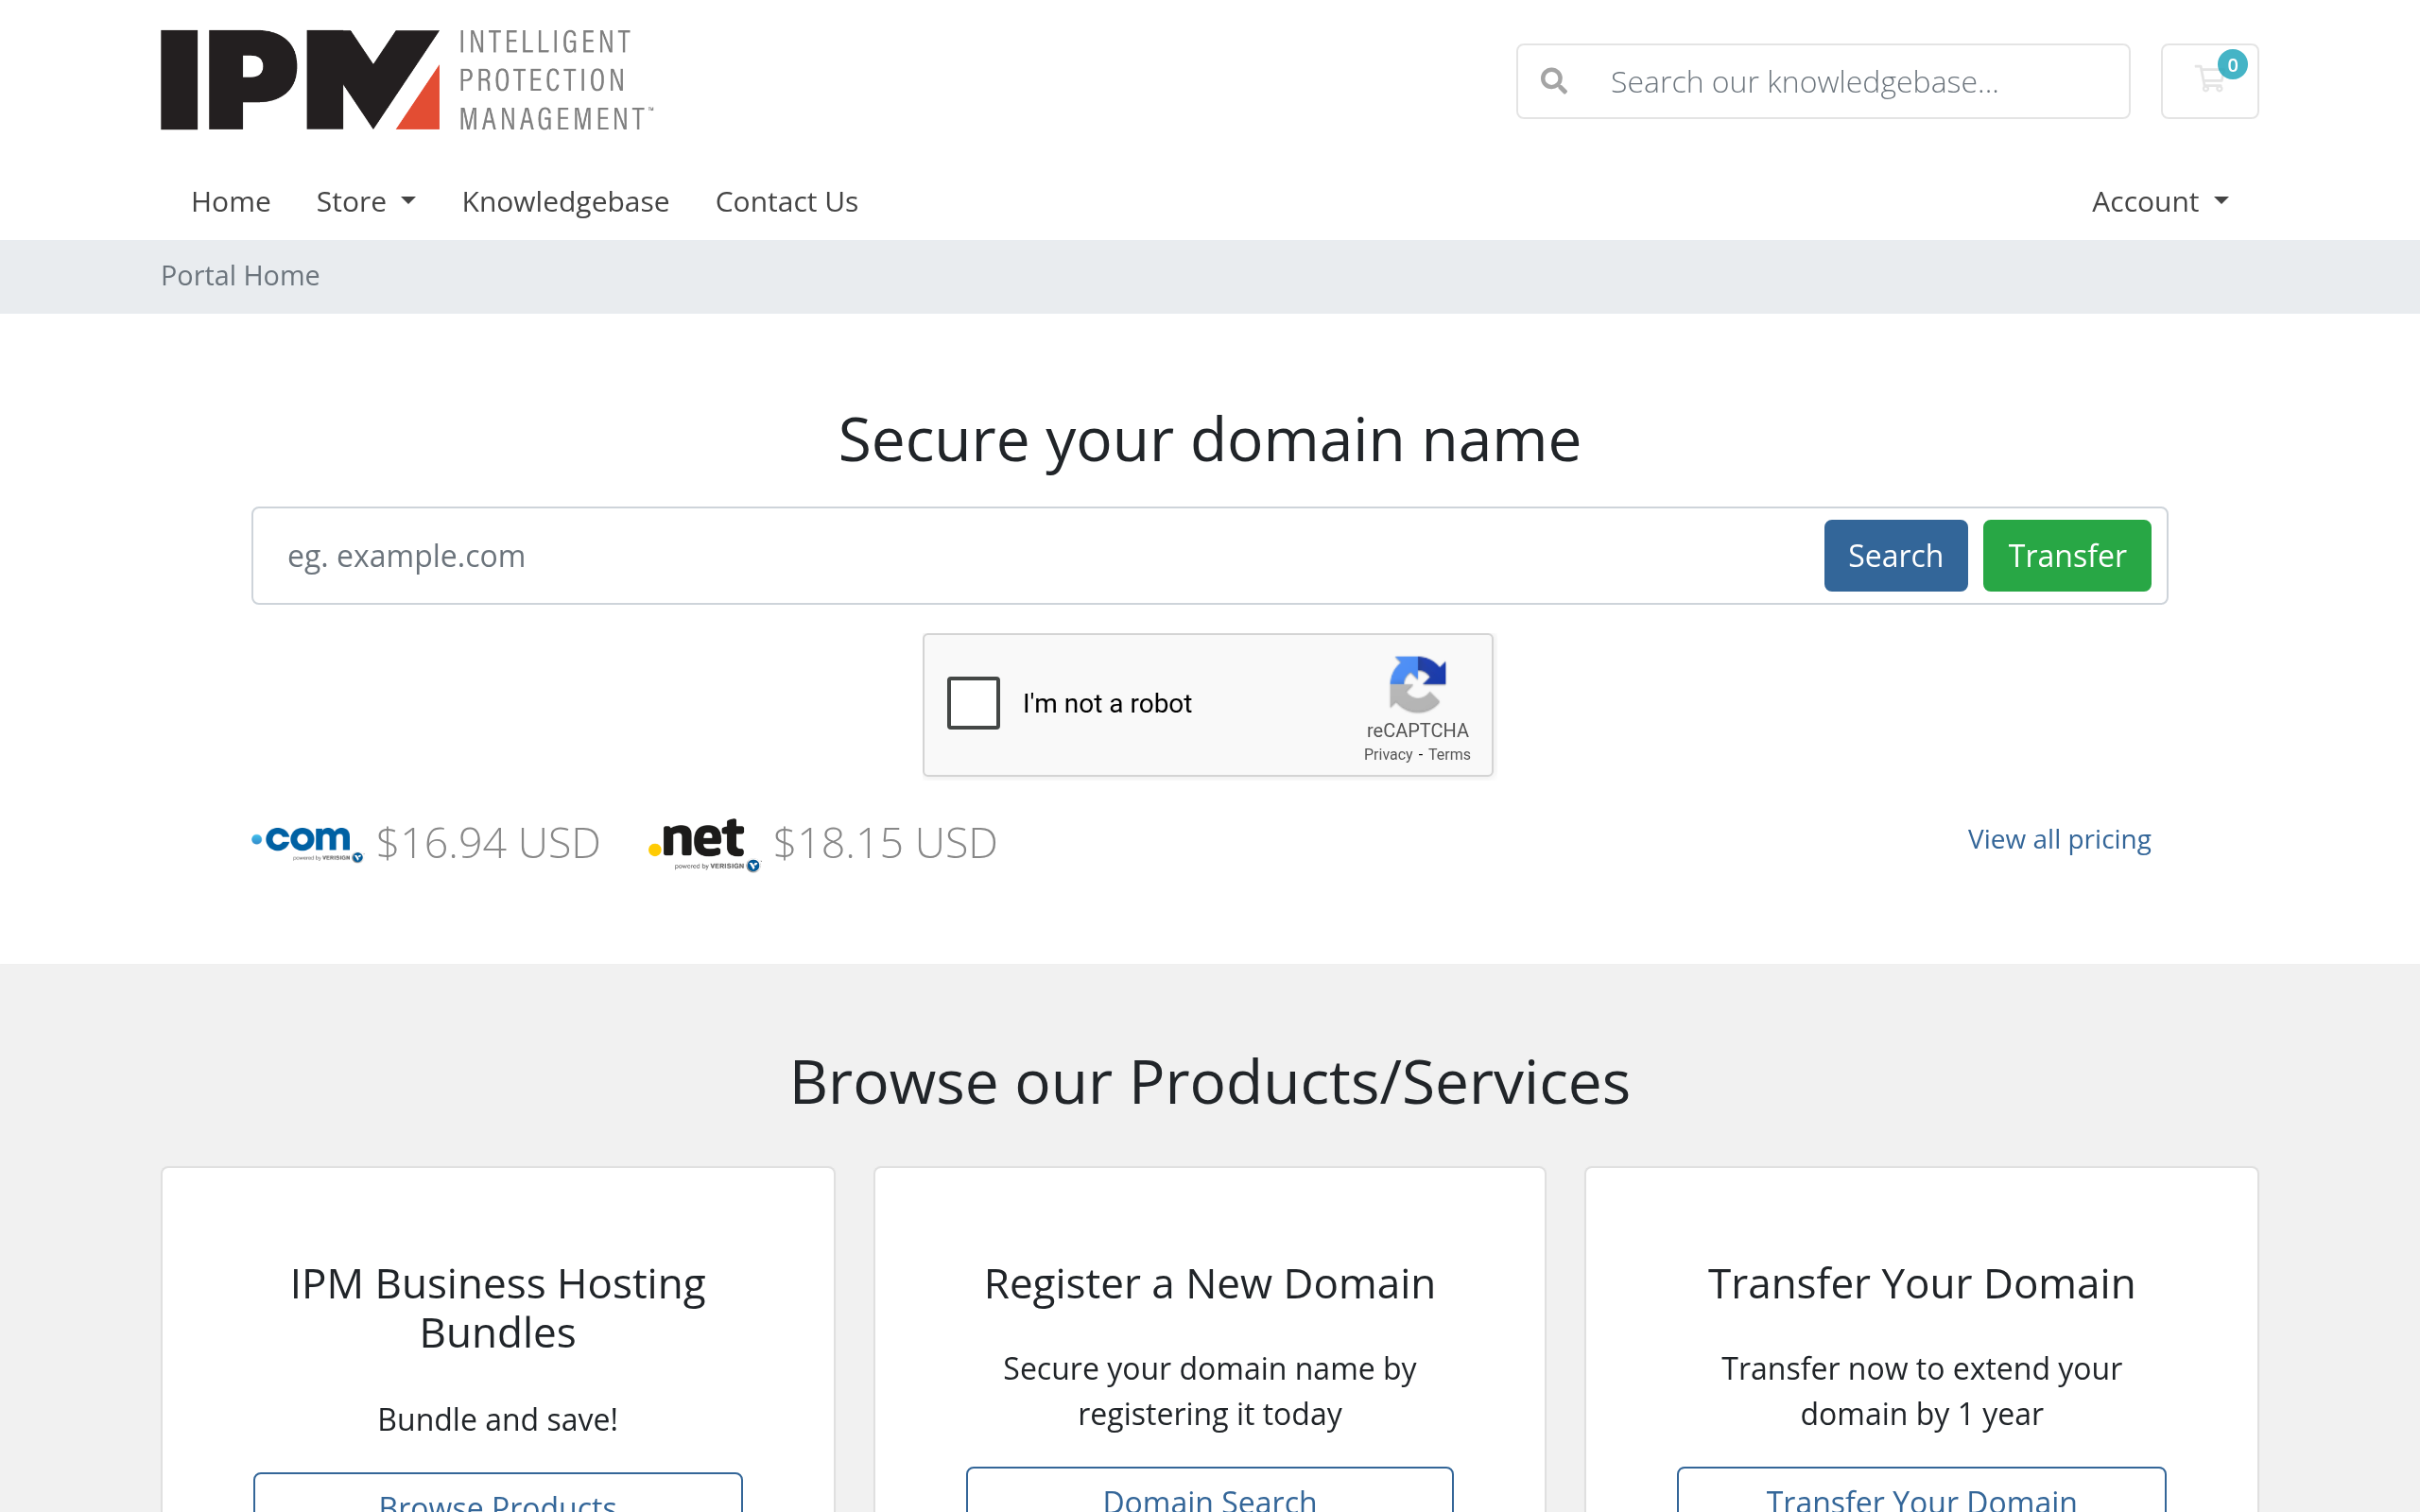The image size is (2420, 1512).
Task: Click the Portal Home breadcrumb
Action: pos(240,276)
